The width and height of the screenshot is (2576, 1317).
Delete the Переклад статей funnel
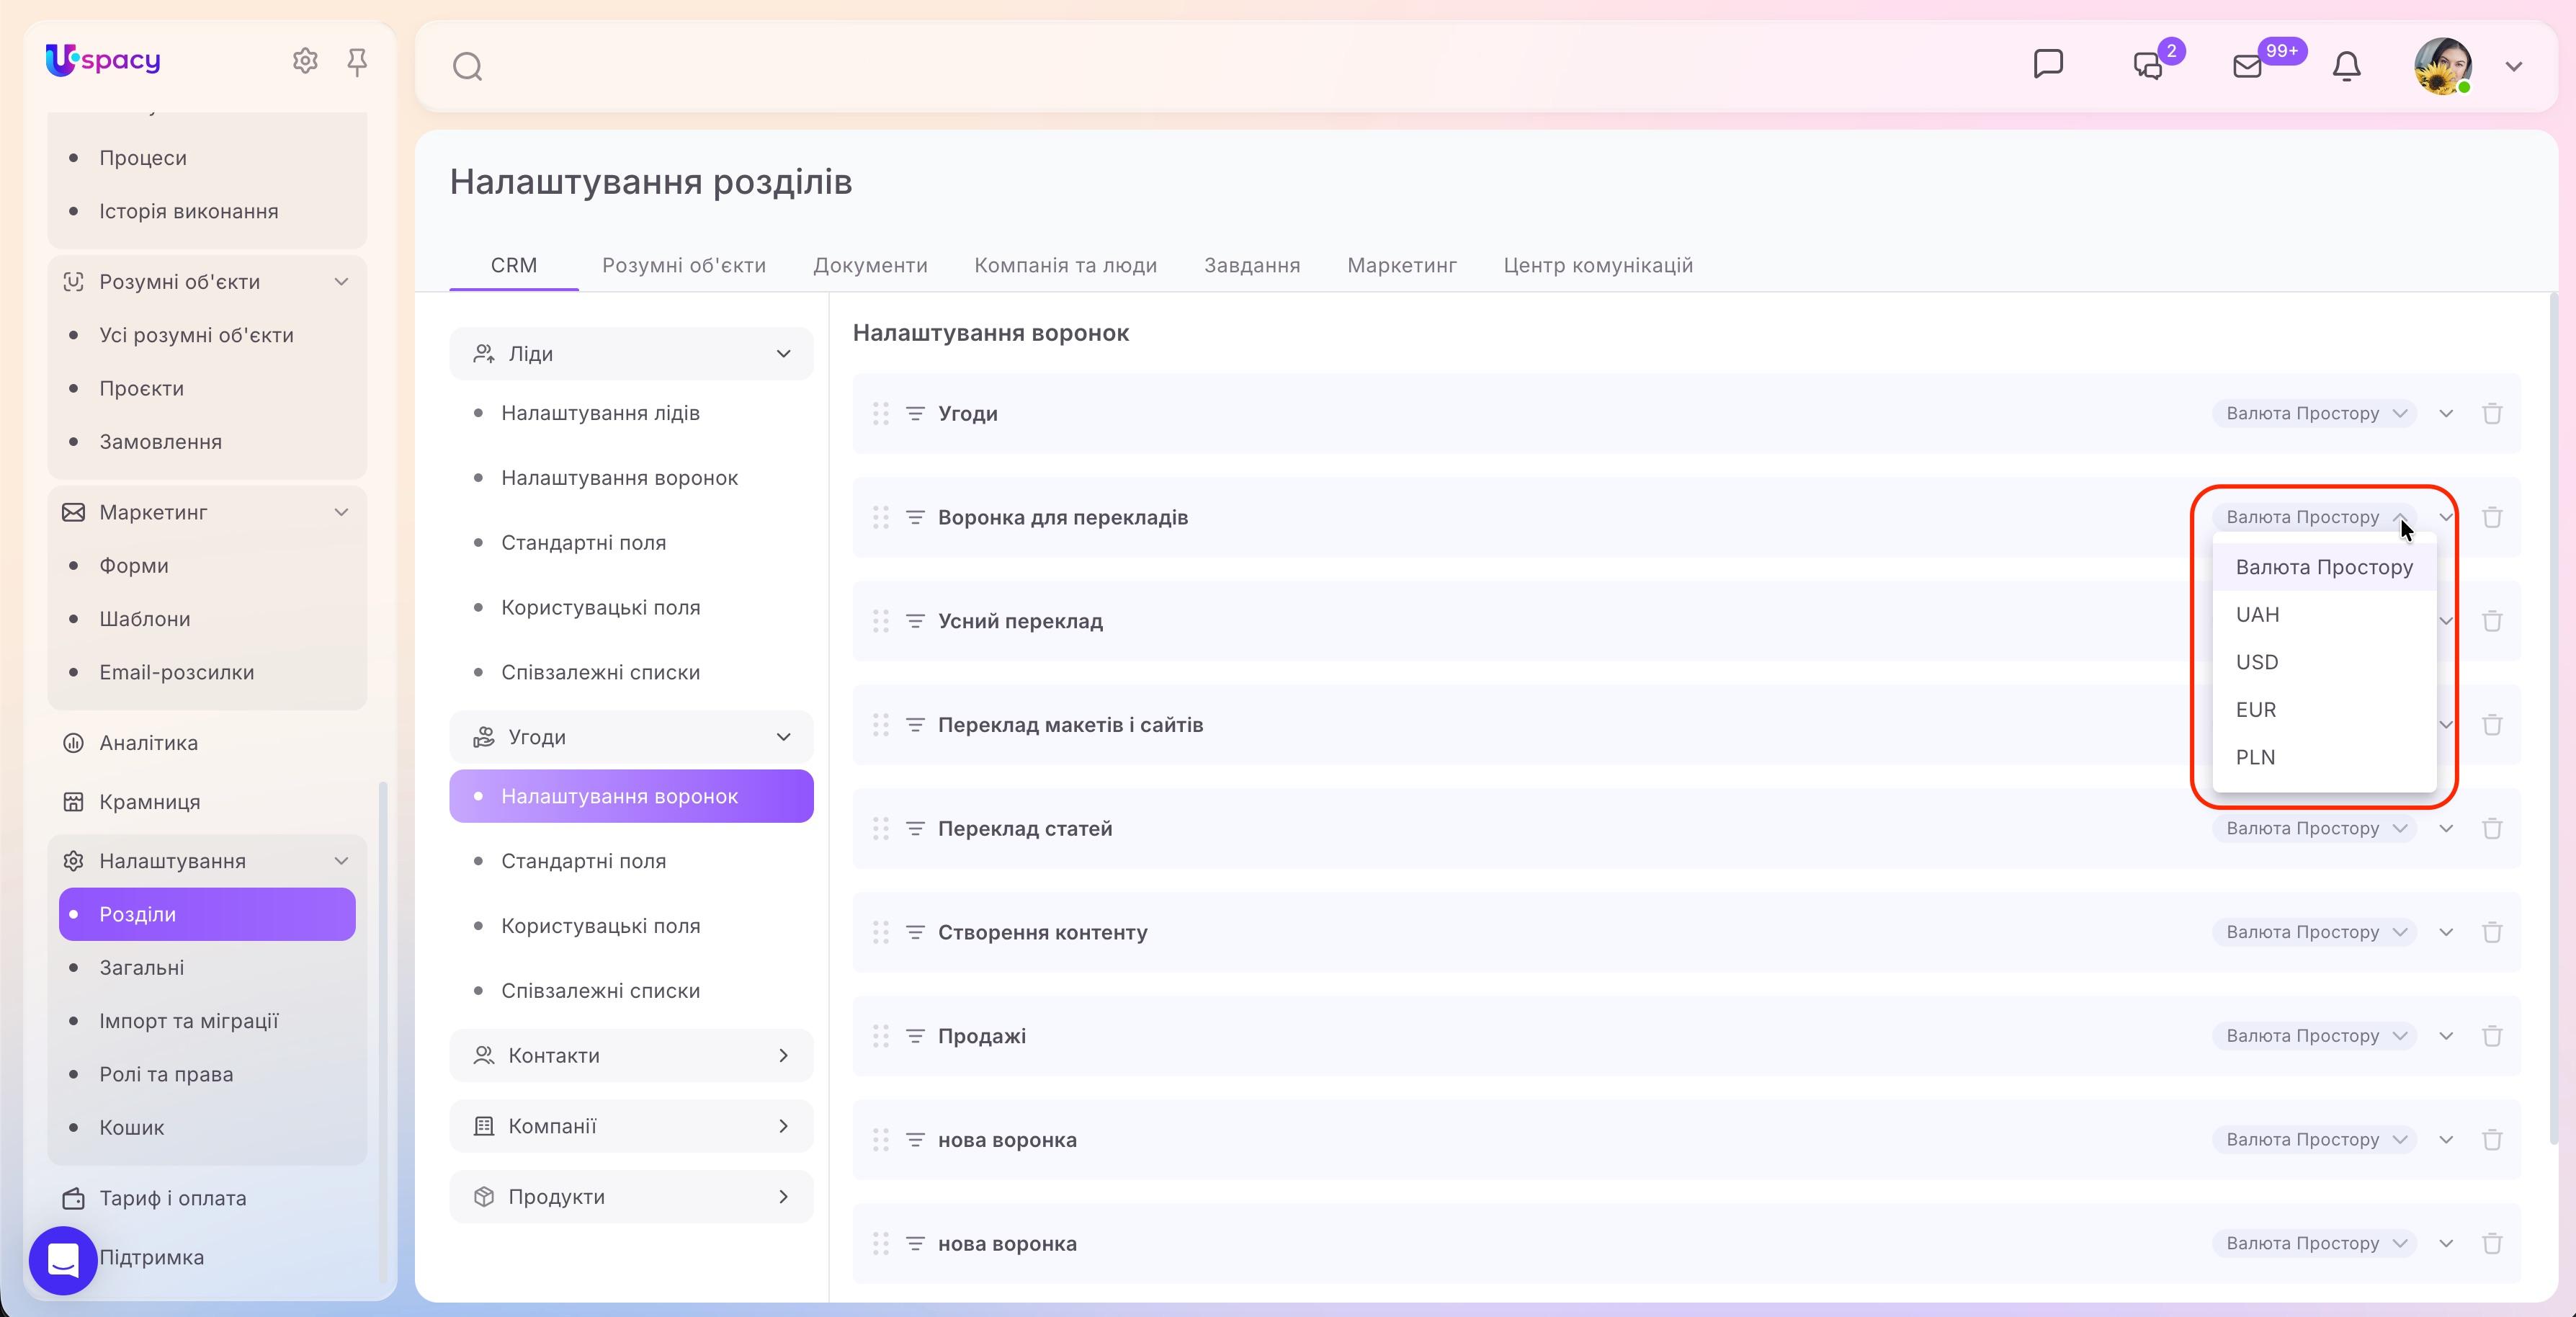pyautogui.click(x=2492, y=828)
